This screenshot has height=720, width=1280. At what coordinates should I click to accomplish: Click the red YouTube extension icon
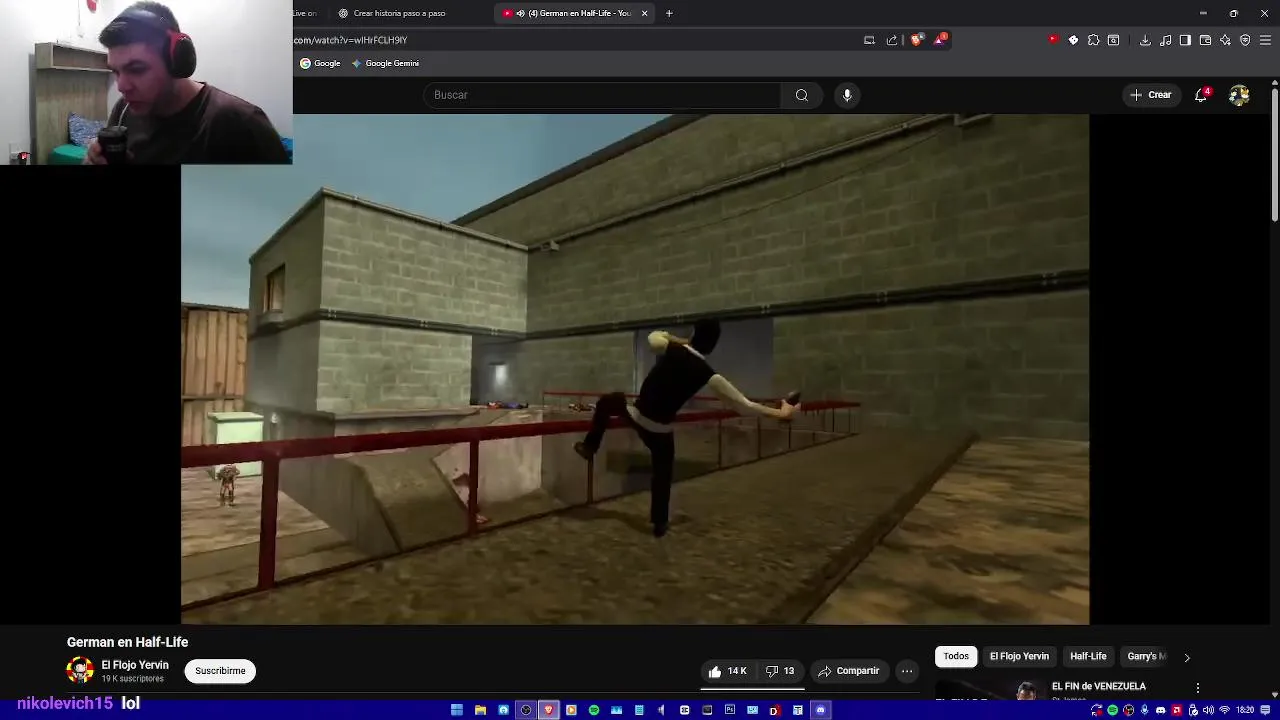click(1053, 39)
